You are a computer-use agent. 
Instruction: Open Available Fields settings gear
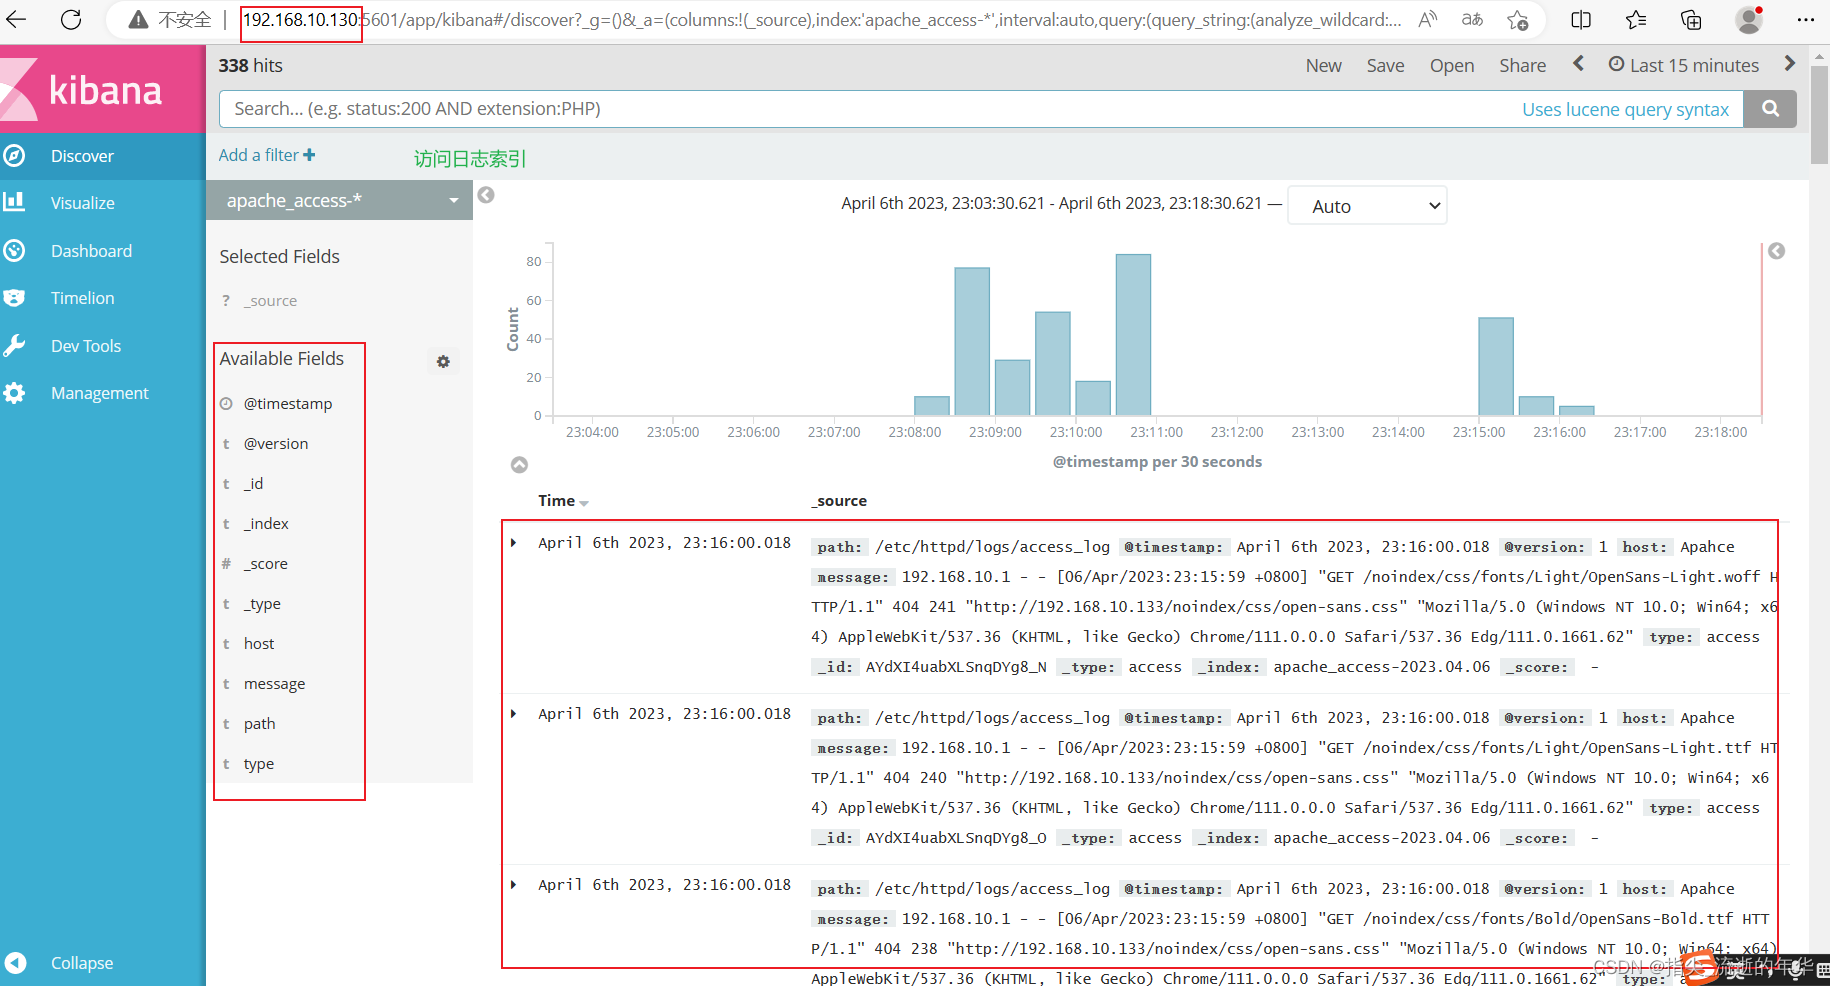[x=443, y=362]
